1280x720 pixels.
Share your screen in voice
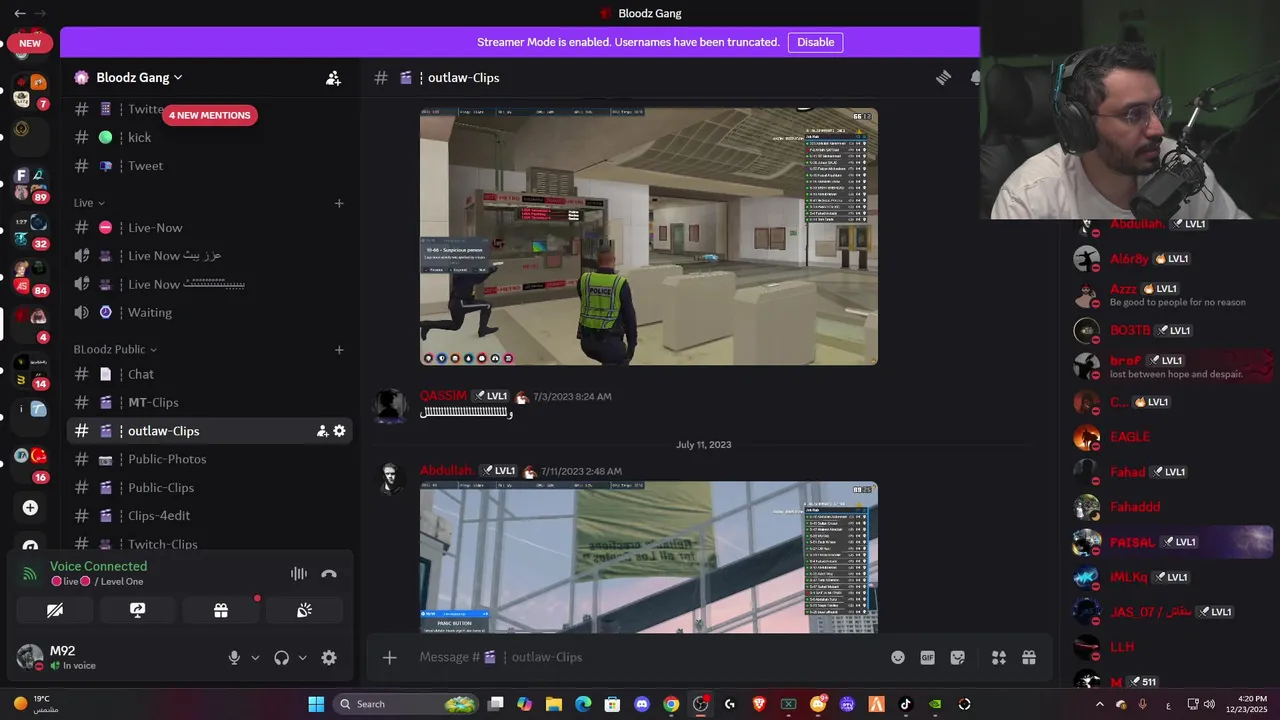(x=138, y=610)
